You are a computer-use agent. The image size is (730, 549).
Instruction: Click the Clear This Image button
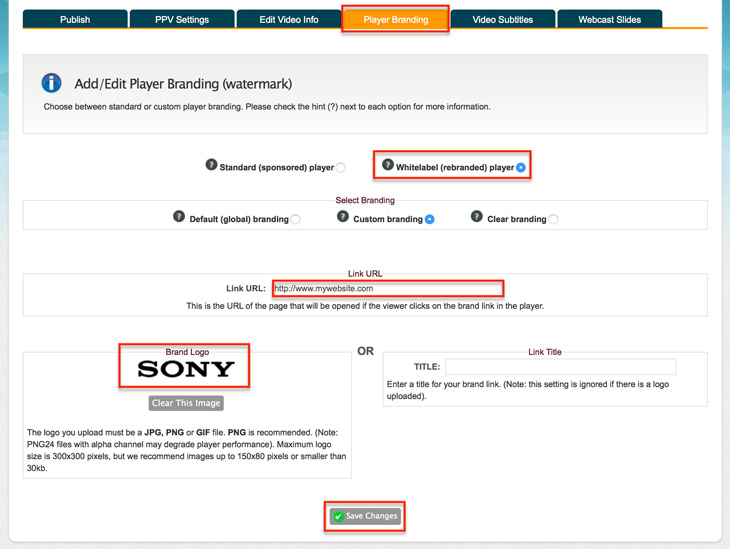[x=186, y=403]
